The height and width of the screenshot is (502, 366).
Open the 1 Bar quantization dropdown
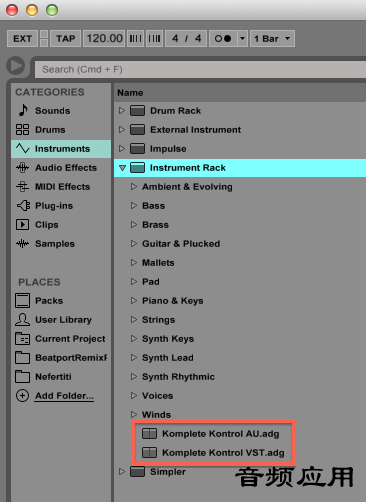(x=272, y=39)
